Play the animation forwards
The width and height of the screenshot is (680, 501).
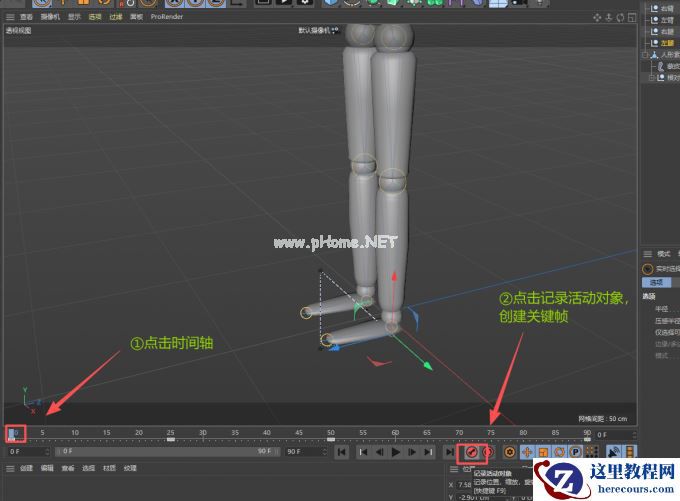click(396, 452)
